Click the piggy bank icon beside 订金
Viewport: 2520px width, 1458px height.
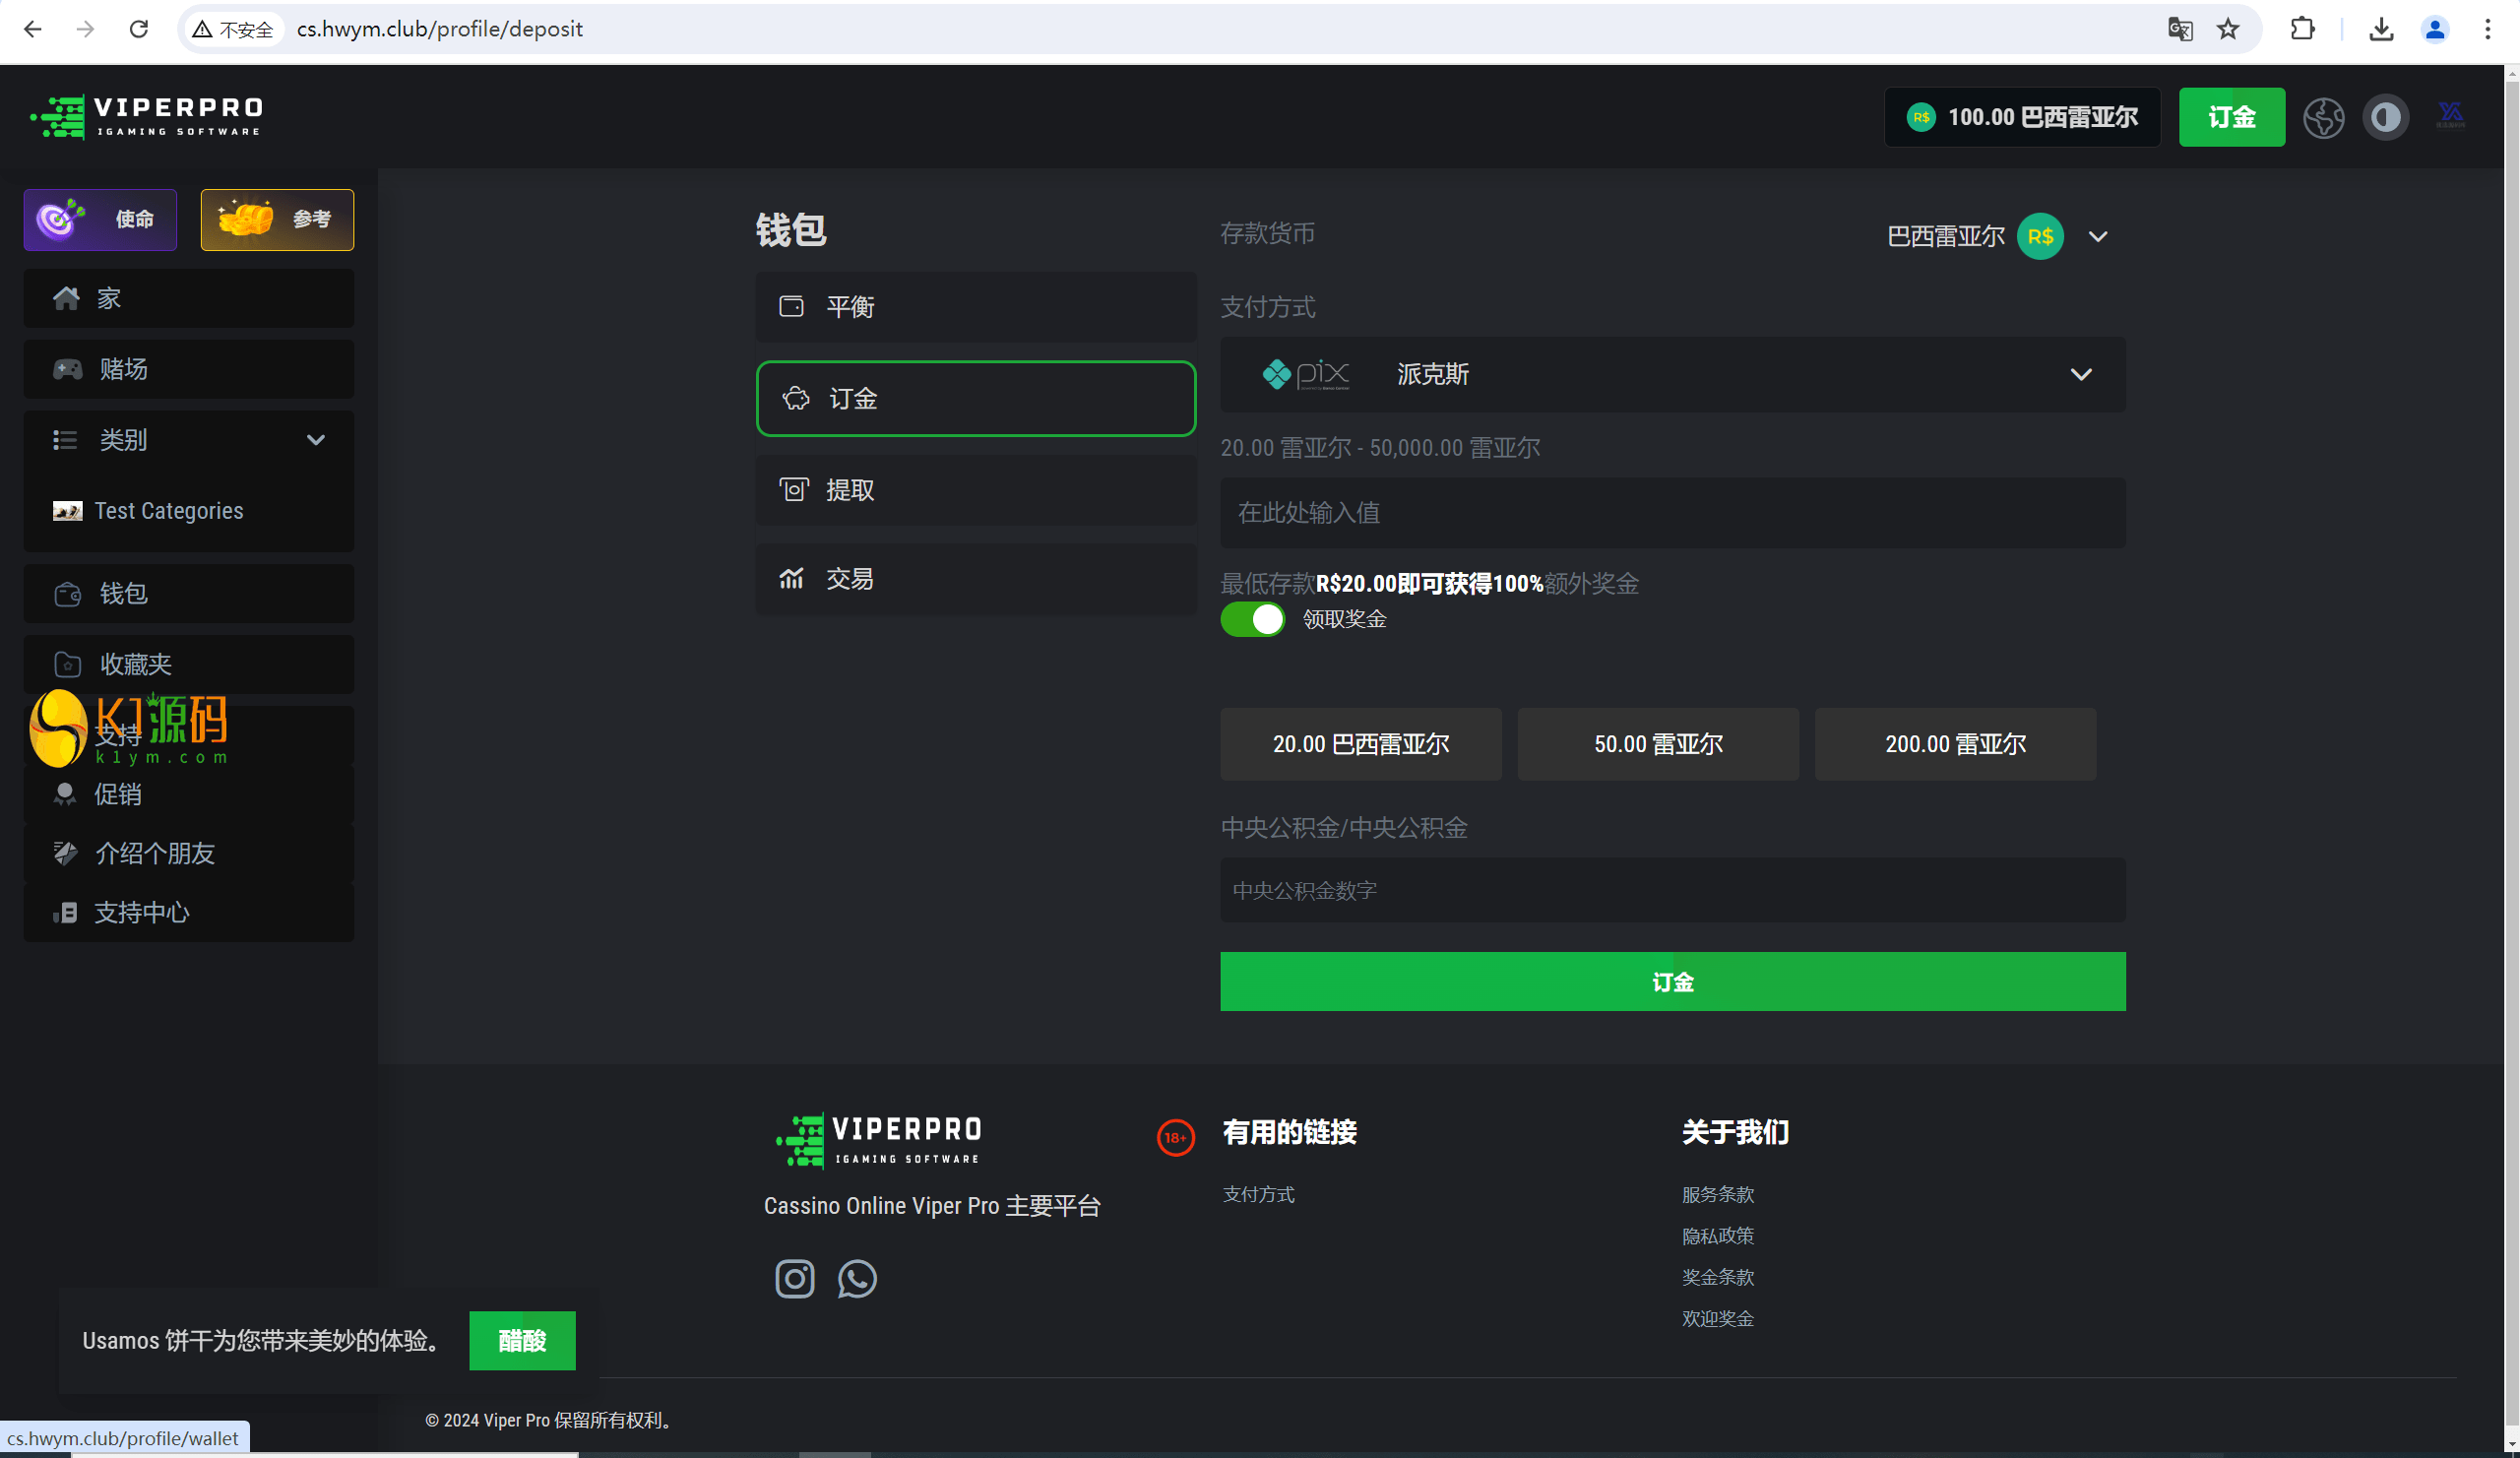click(x=795, y=398)
